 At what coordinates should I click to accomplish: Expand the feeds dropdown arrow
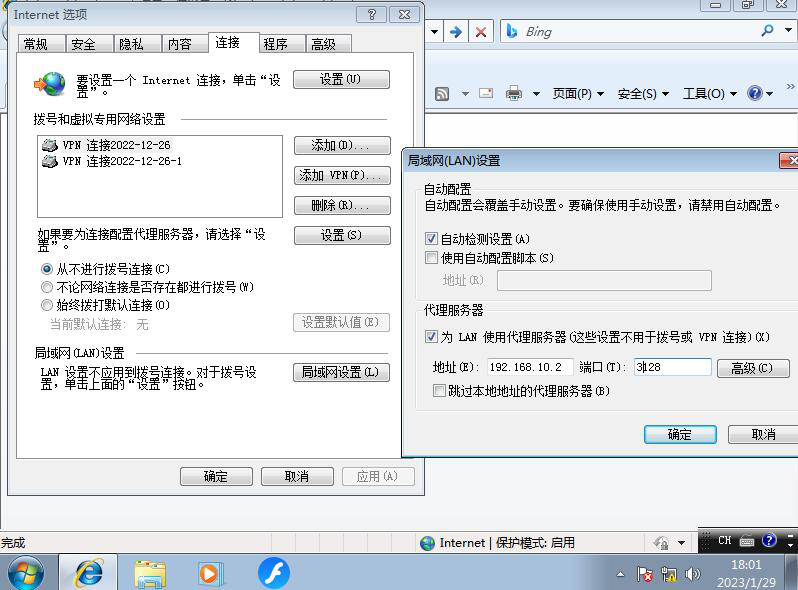pyautogui.click(x=465, y=94)
